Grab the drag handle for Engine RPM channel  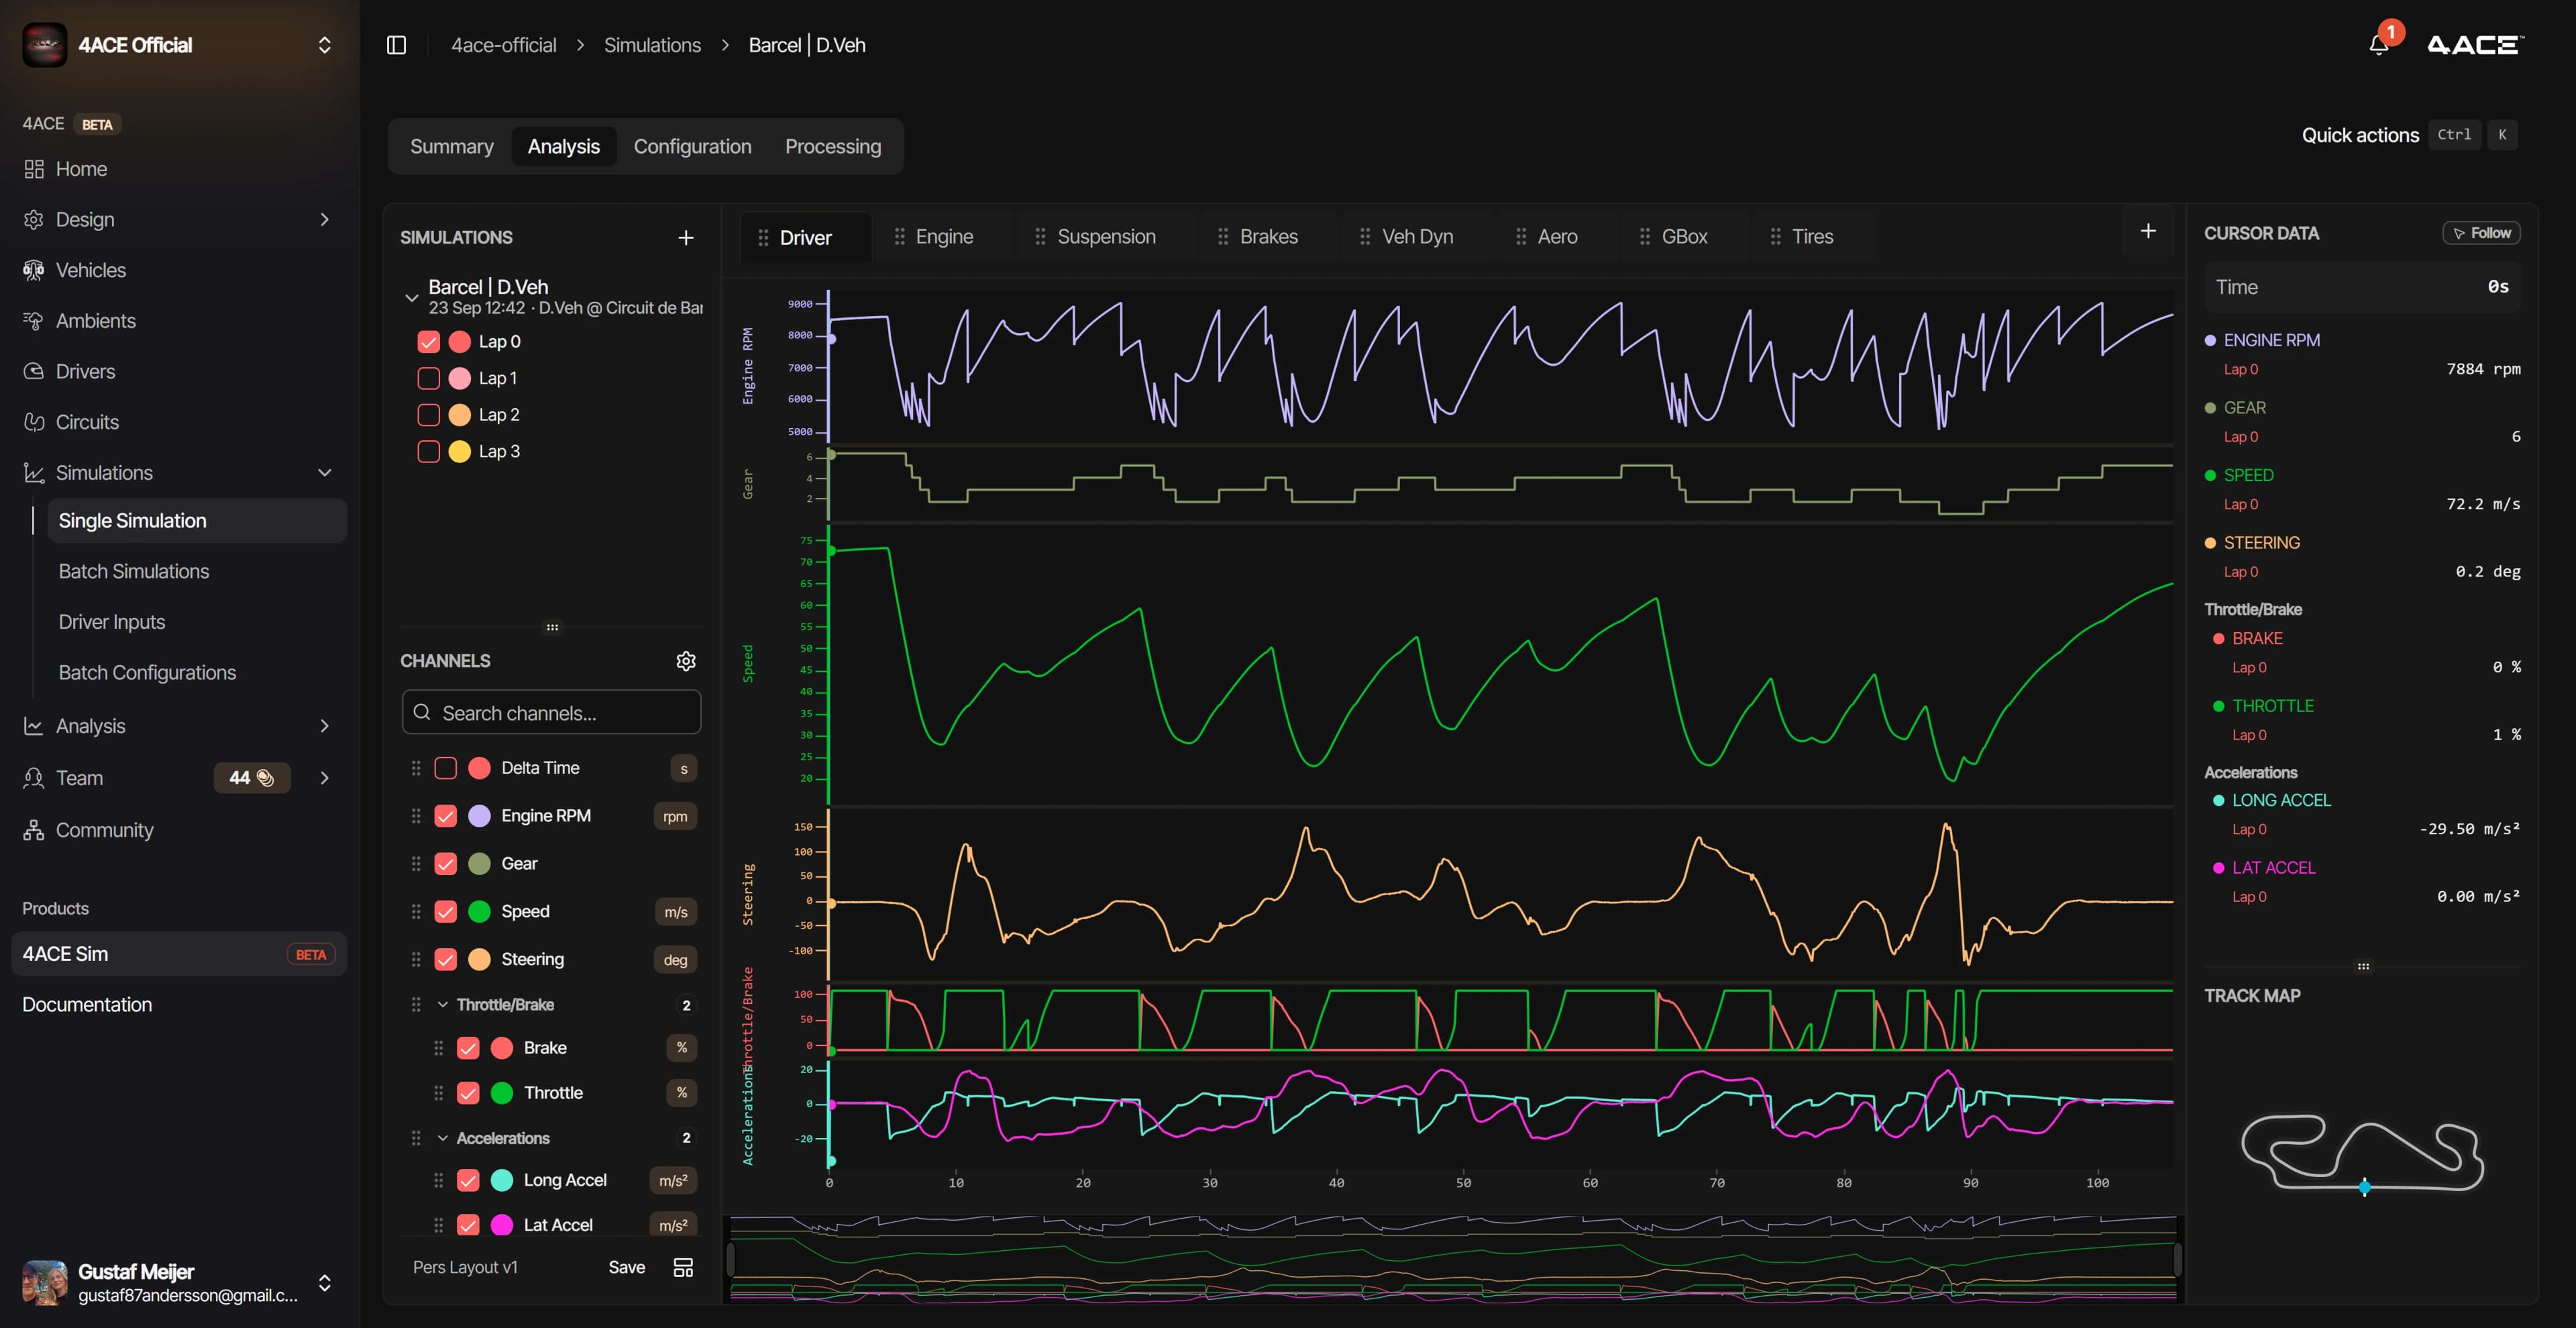tap(416, 816)
